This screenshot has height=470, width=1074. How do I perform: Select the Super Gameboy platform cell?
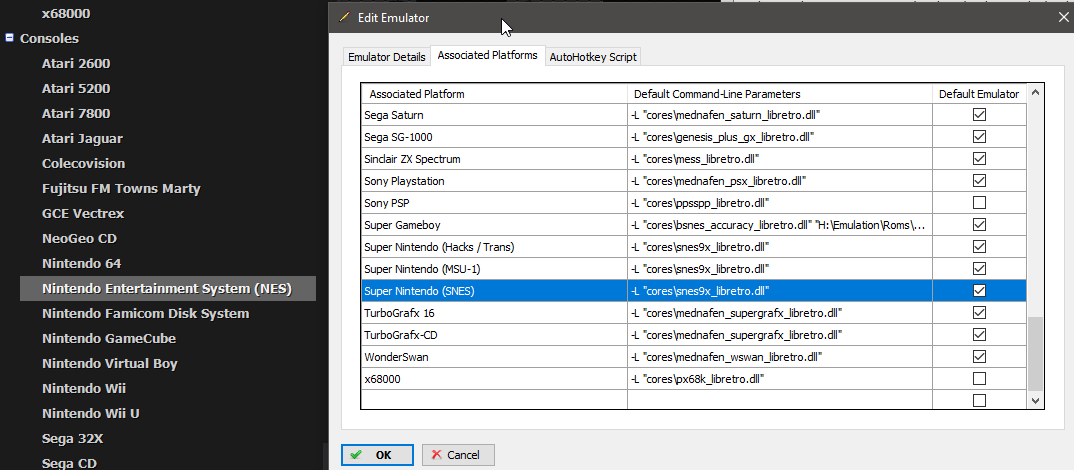[x=495, y=225]
